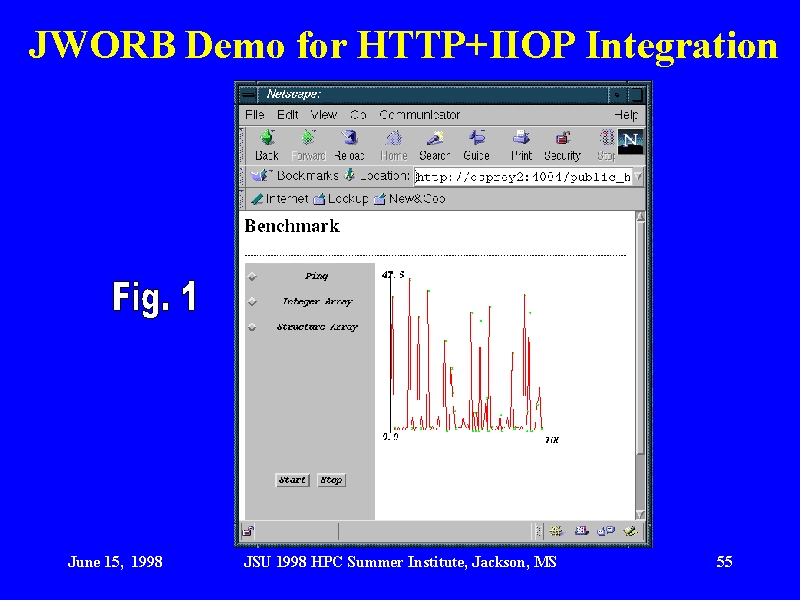Viewport: 800px width, 600px height.
Task: Open Composer from the component bar
Action: (631, 531)
